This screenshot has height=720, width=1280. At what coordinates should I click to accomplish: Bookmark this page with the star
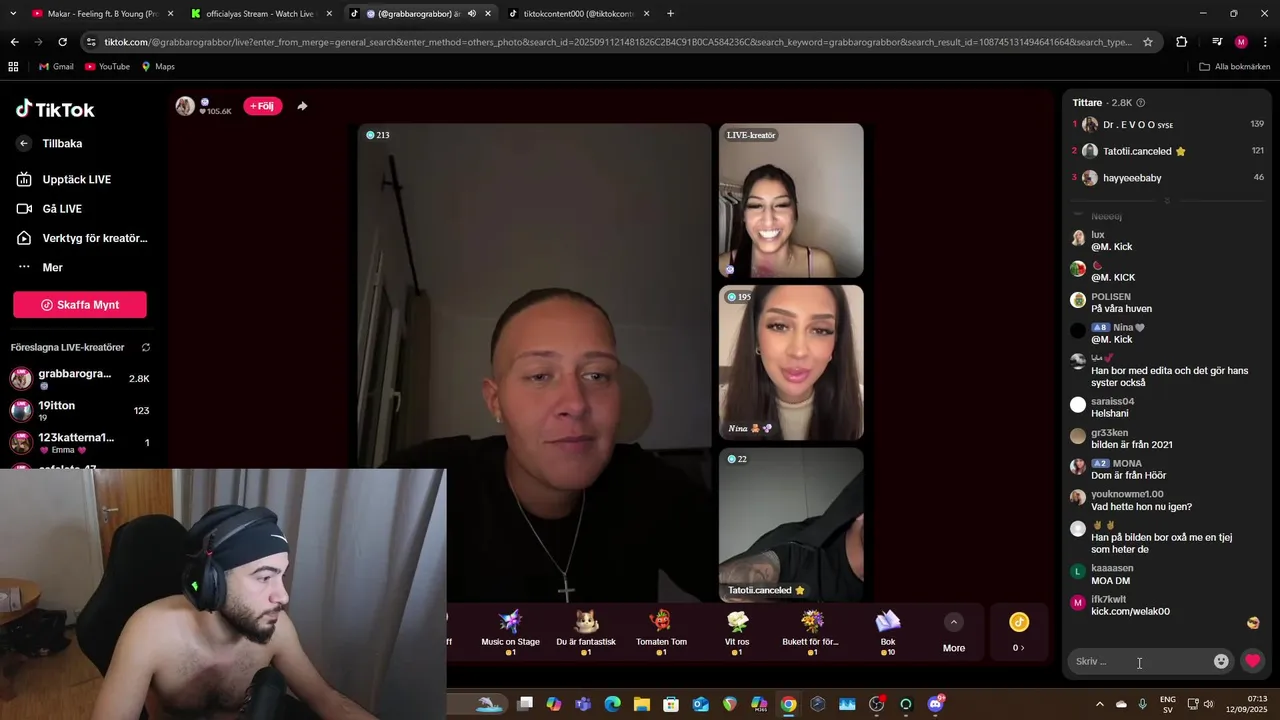pyautogui.click(x=1148, y=42)
